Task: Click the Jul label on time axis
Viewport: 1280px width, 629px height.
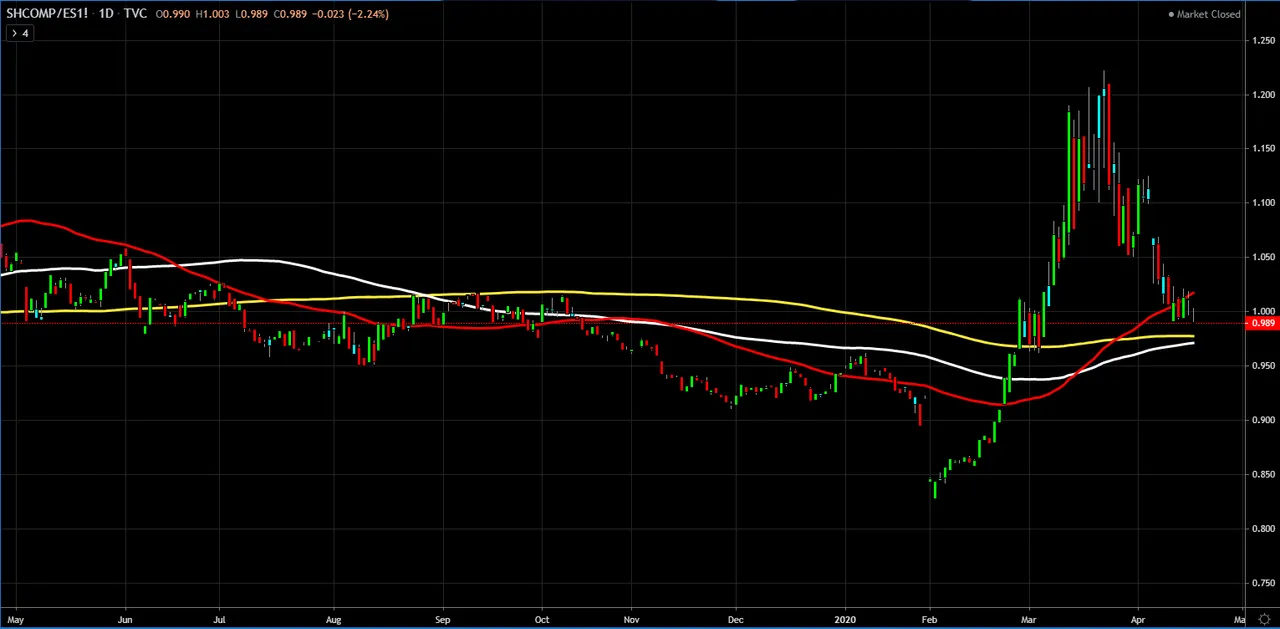Action: pyautogui.click(x=219, y=620)
